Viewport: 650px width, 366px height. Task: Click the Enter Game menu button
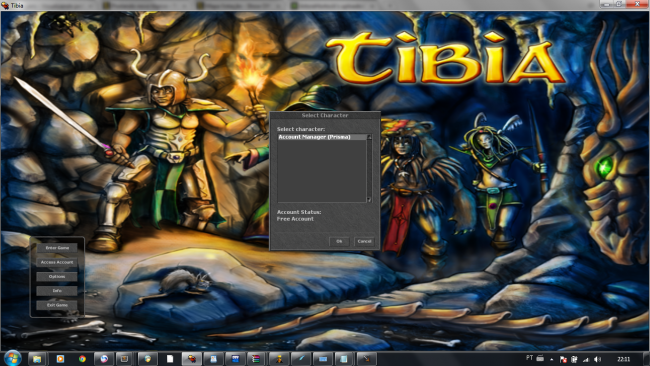(57, 248)
